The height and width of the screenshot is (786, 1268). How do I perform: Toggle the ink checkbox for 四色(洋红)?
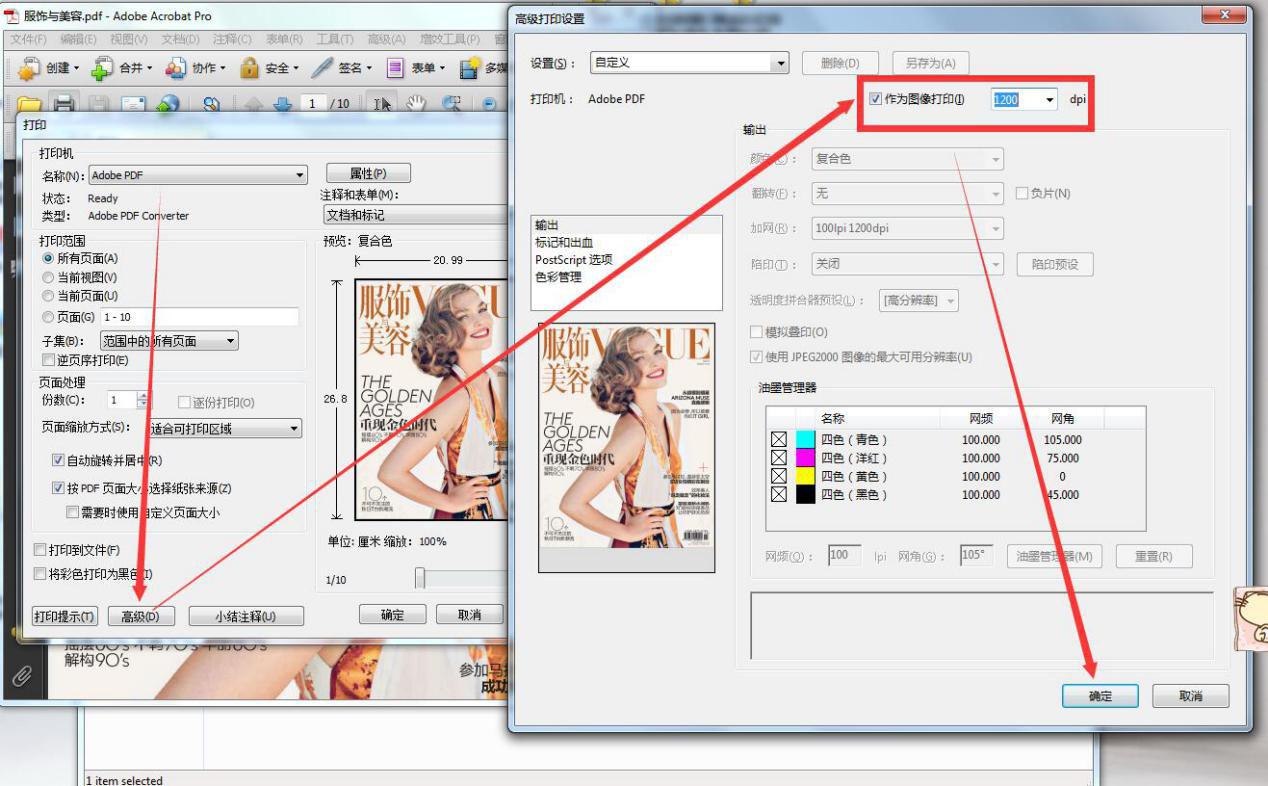778,458
